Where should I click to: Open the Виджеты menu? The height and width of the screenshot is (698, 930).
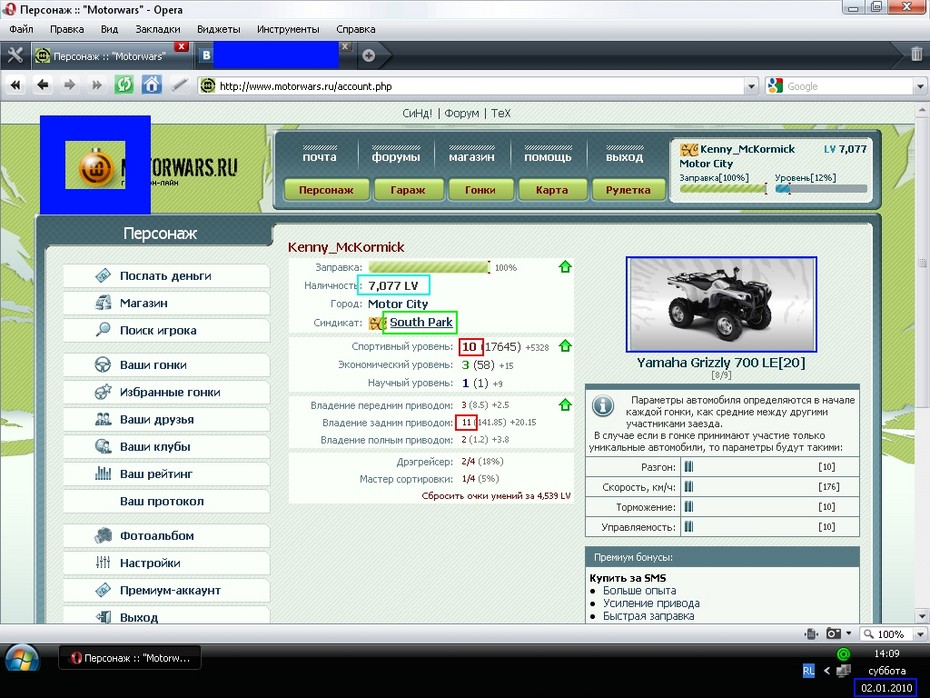pos(219,29)
